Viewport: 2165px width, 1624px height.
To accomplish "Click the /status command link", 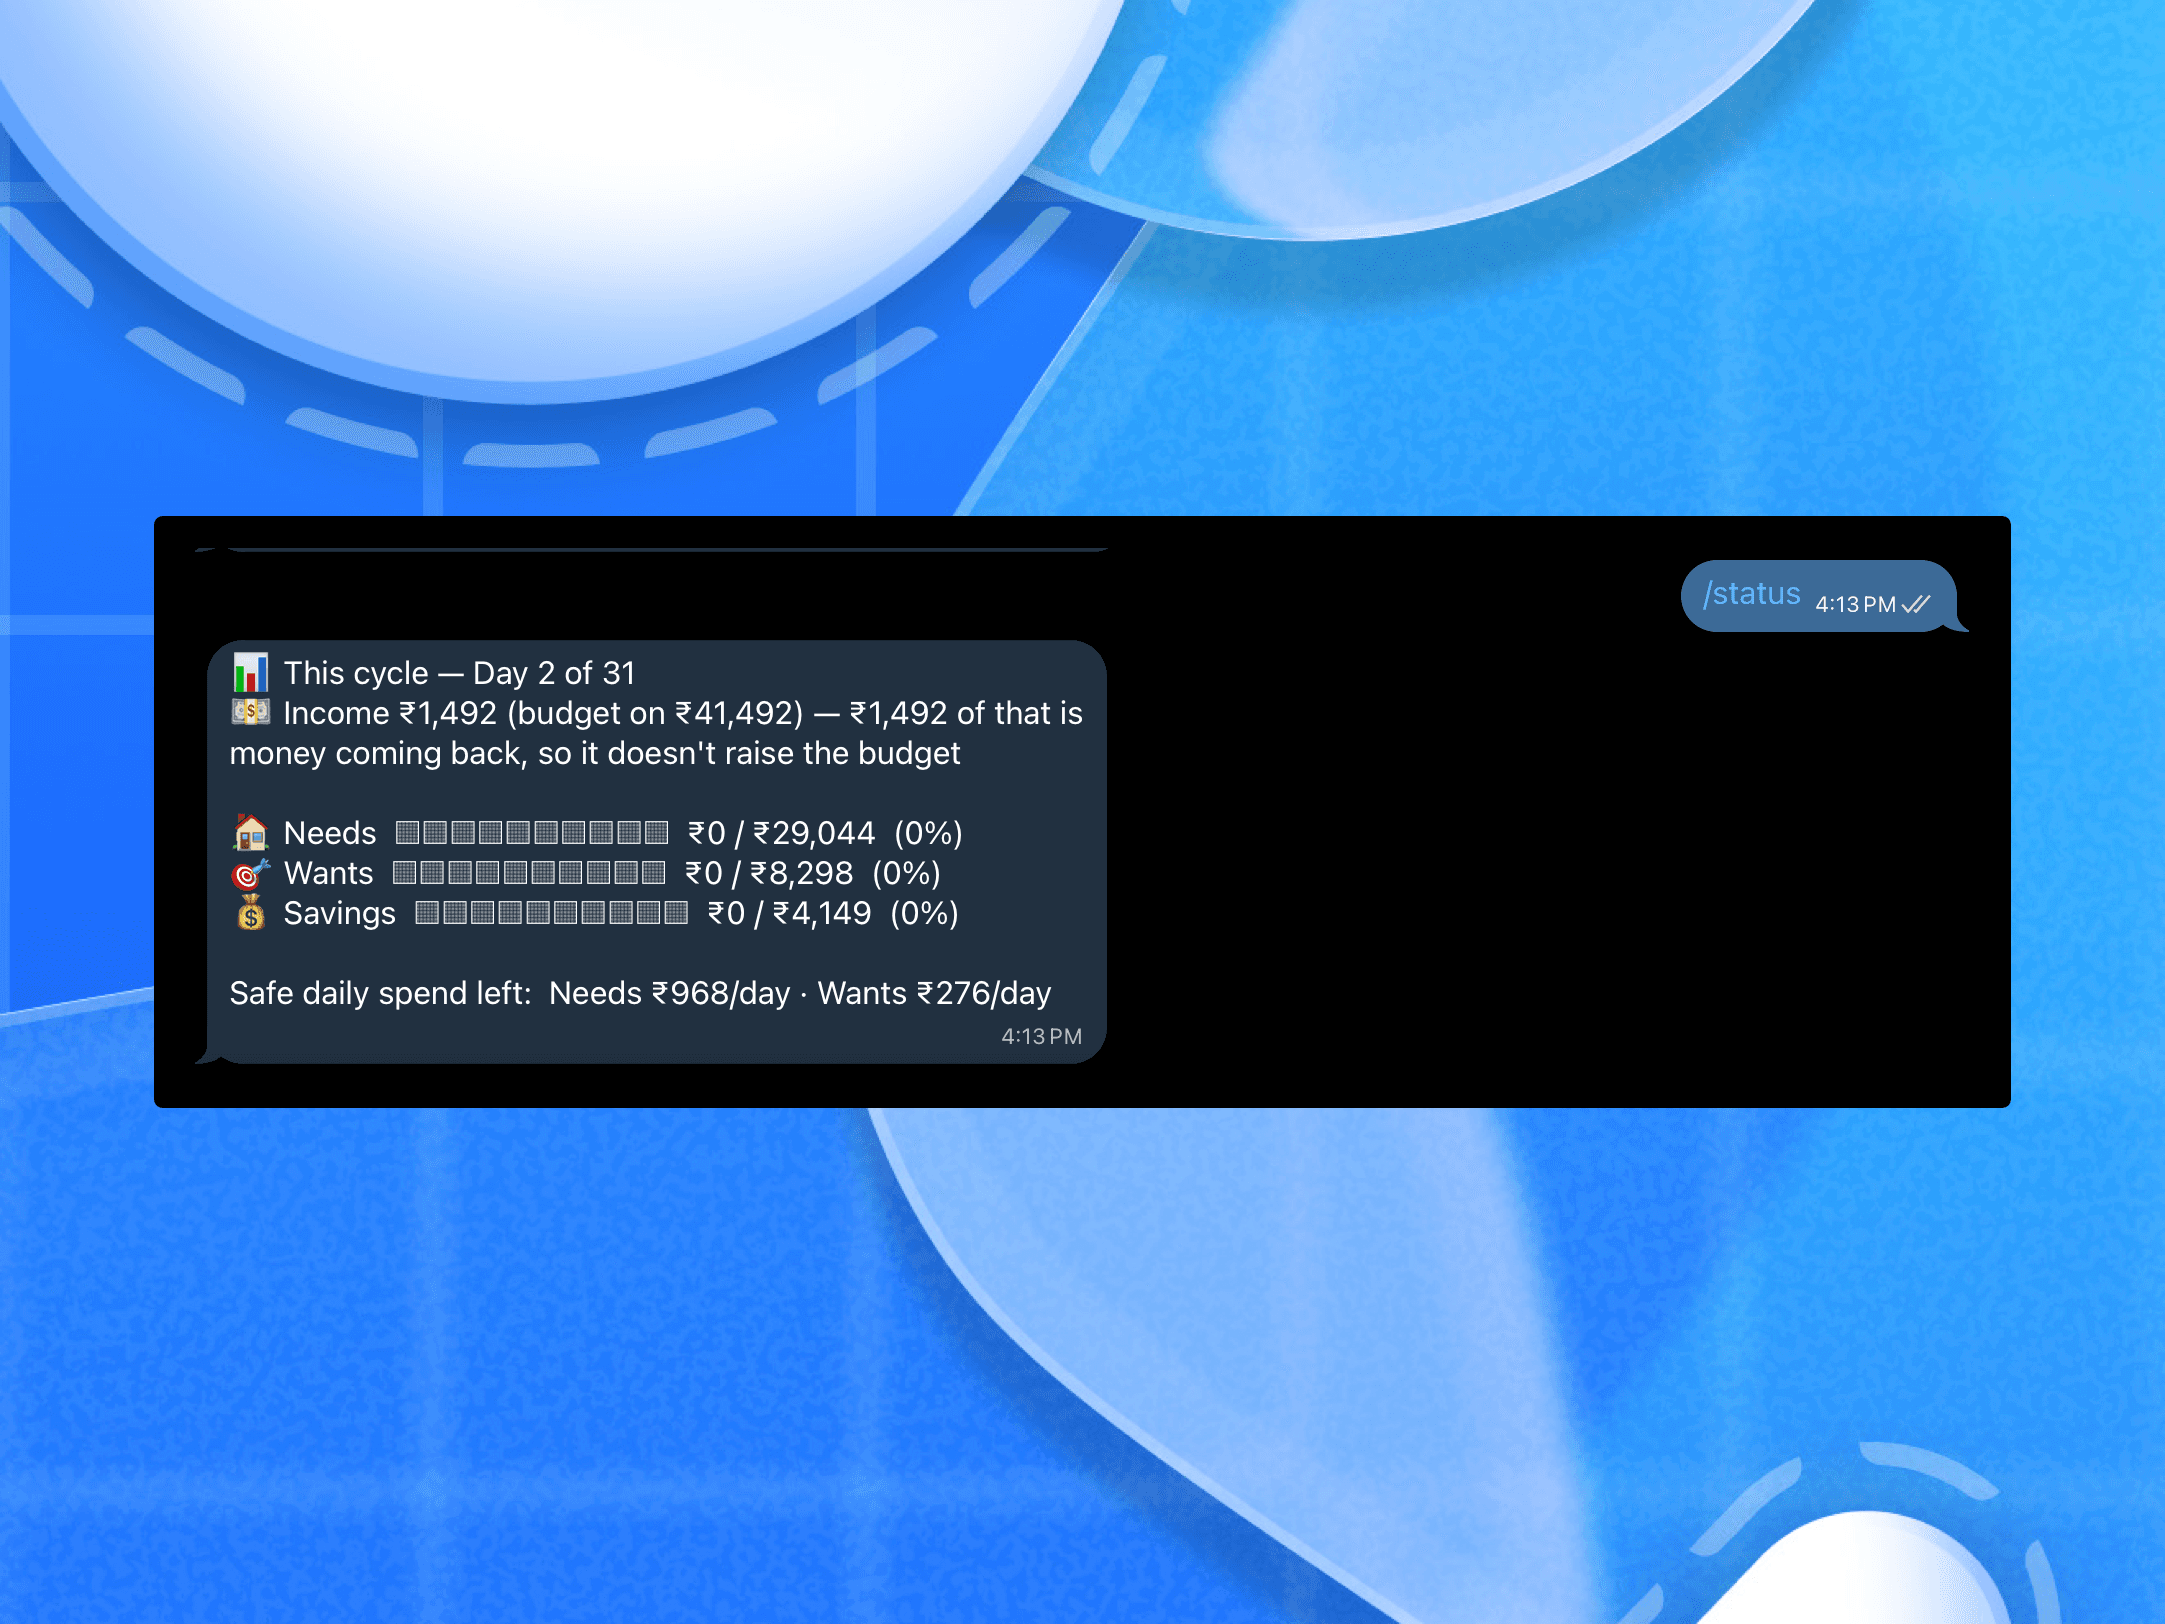I will coord(1751,594).
